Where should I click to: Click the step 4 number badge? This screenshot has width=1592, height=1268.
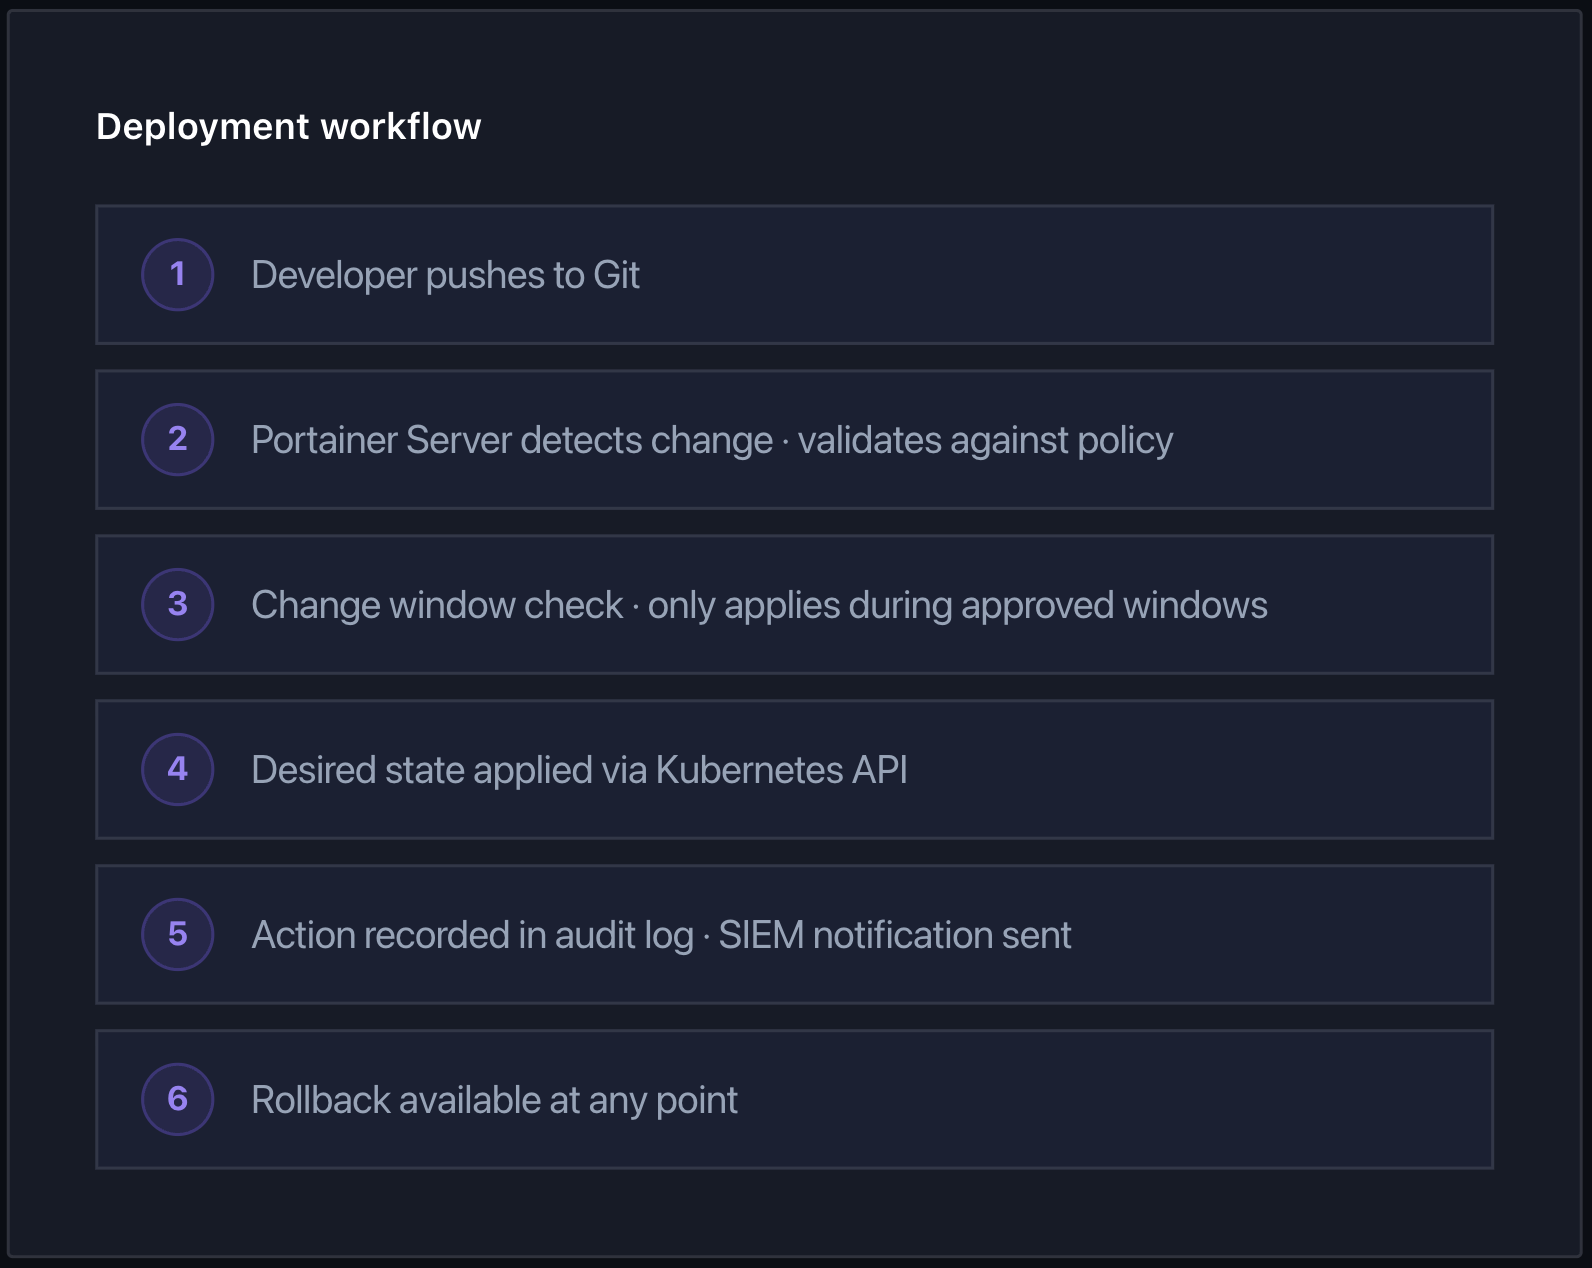click(178, 769)
